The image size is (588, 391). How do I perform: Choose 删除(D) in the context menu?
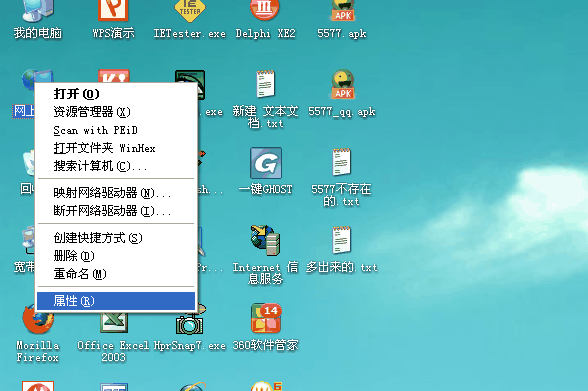click(116, 256)
